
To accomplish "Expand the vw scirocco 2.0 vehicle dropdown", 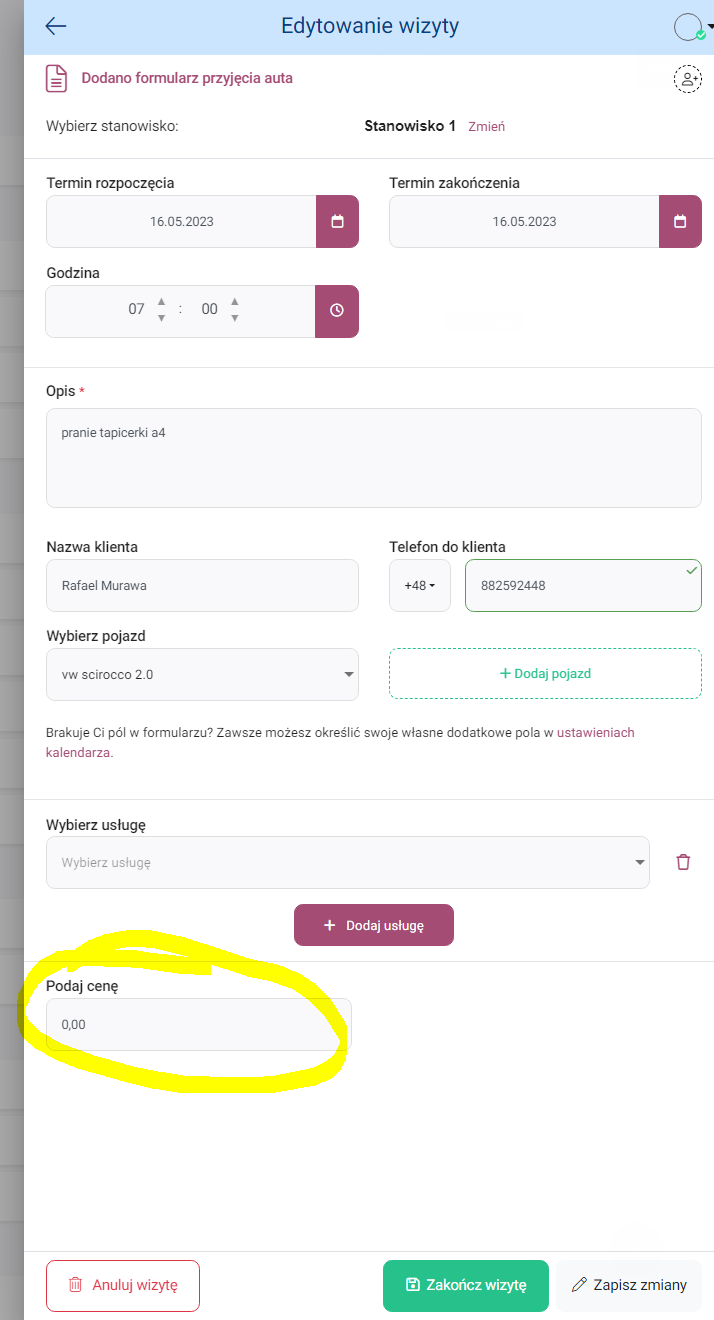I will tap(202, 674).
